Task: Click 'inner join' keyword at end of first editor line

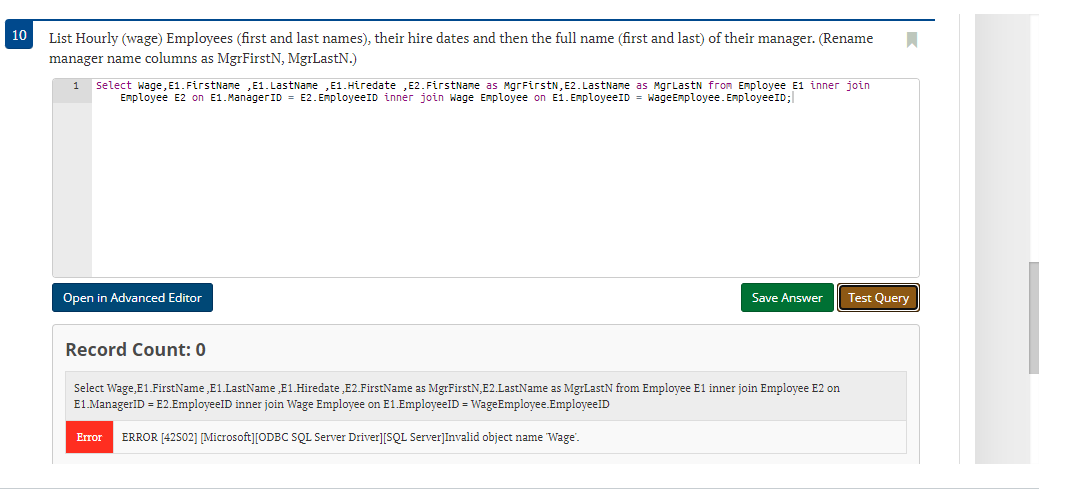Action: click(839, 86)
